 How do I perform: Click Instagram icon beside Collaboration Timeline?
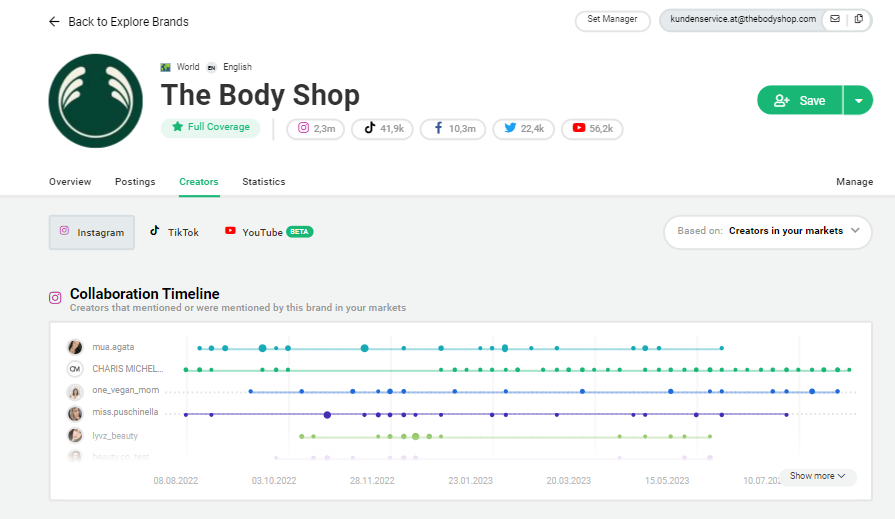55,298
